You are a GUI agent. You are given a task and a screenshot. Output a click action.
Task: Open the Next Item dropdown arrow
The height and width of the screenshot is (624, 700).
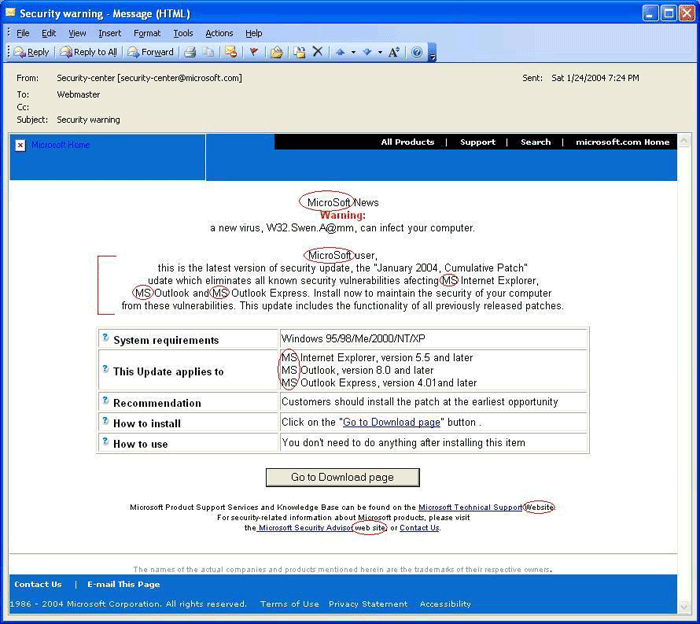380,52
